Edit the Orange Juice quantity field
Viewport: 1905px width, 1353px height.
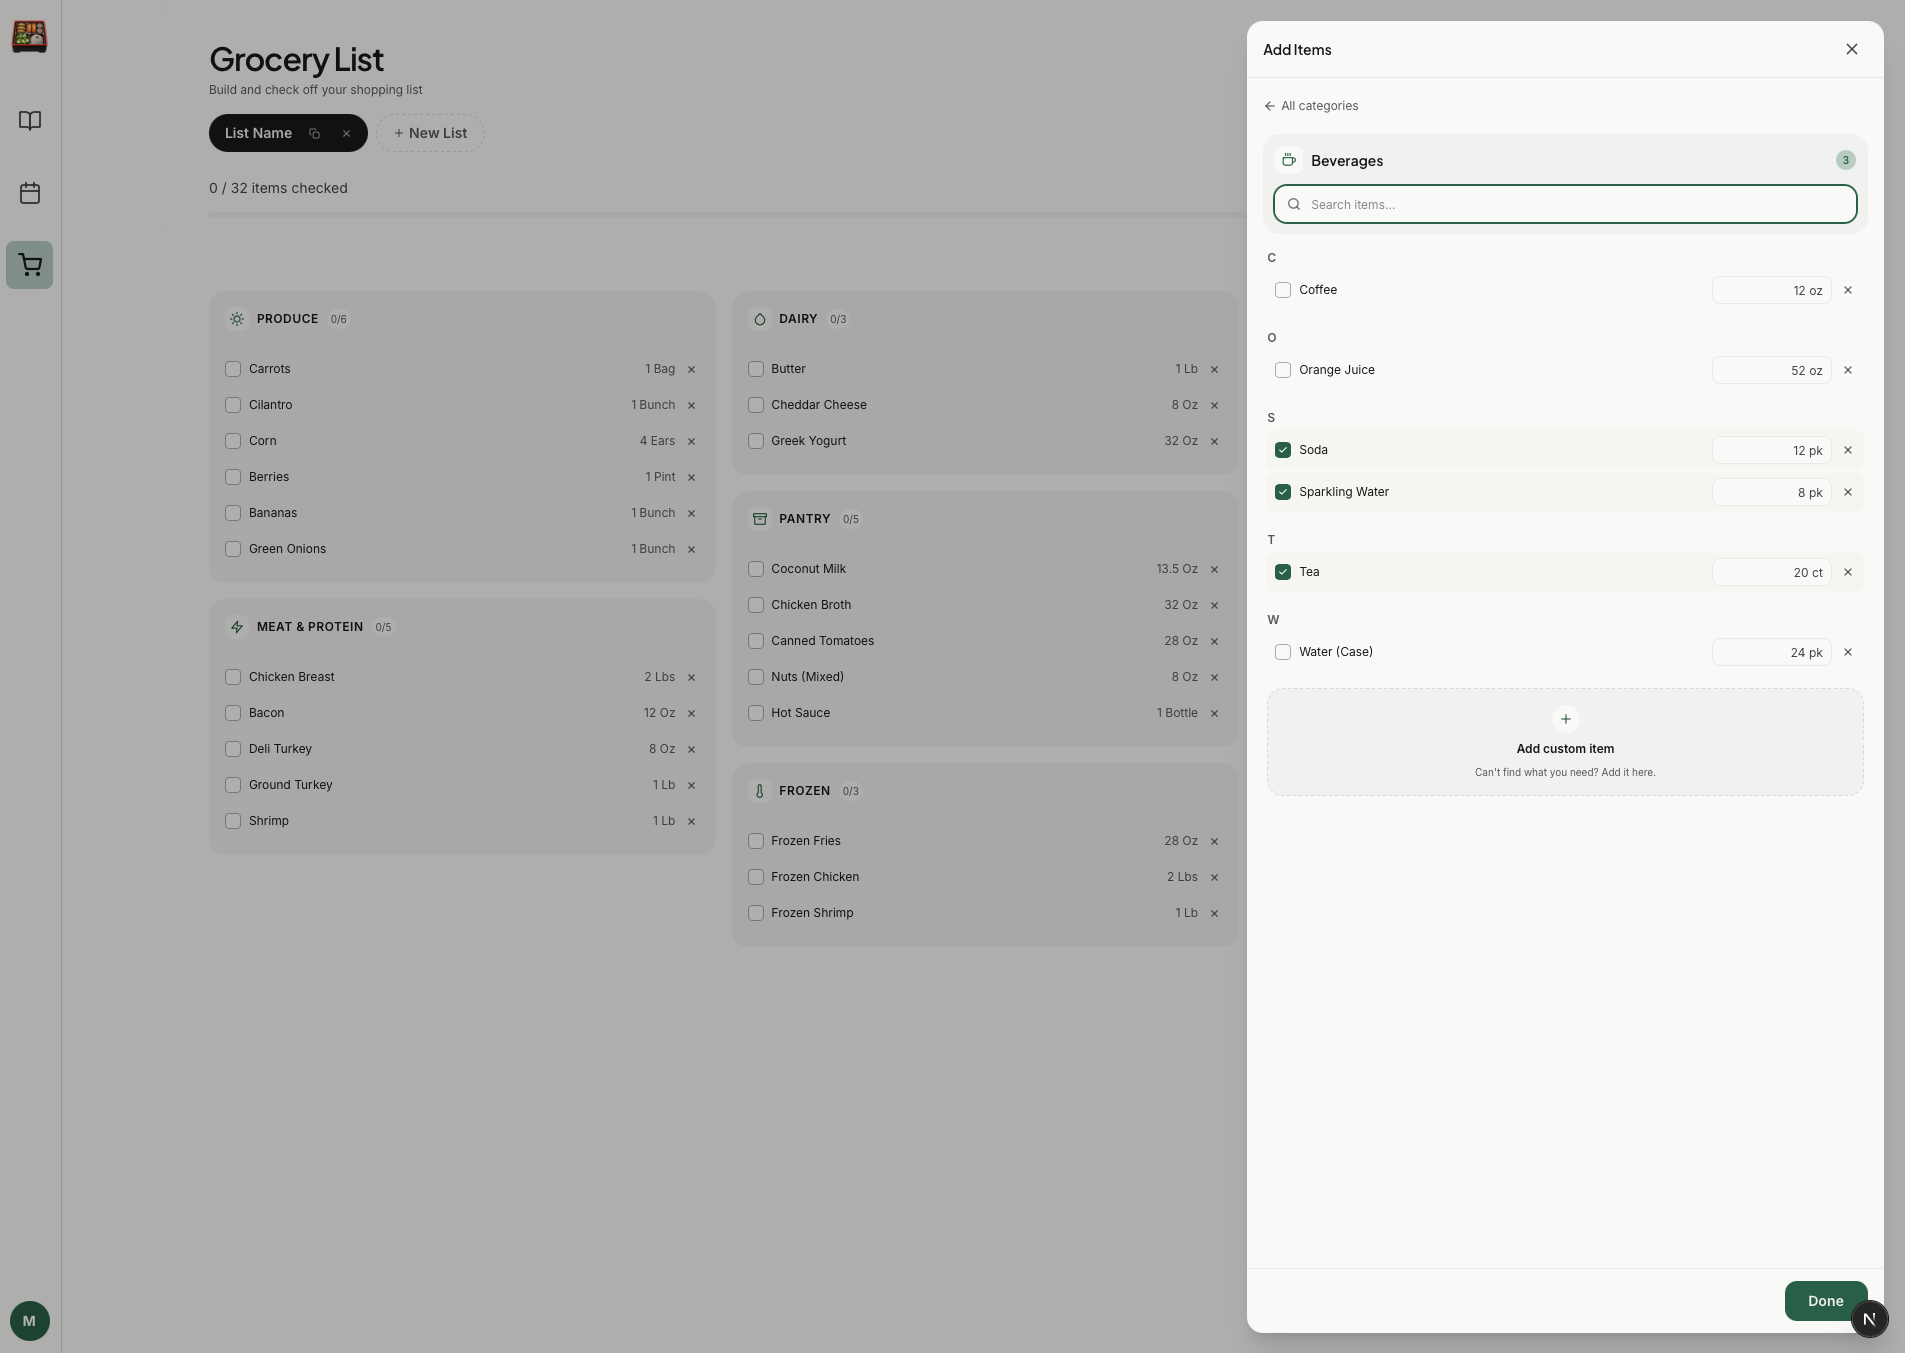pyautogui.click(x=1771, y=370)
